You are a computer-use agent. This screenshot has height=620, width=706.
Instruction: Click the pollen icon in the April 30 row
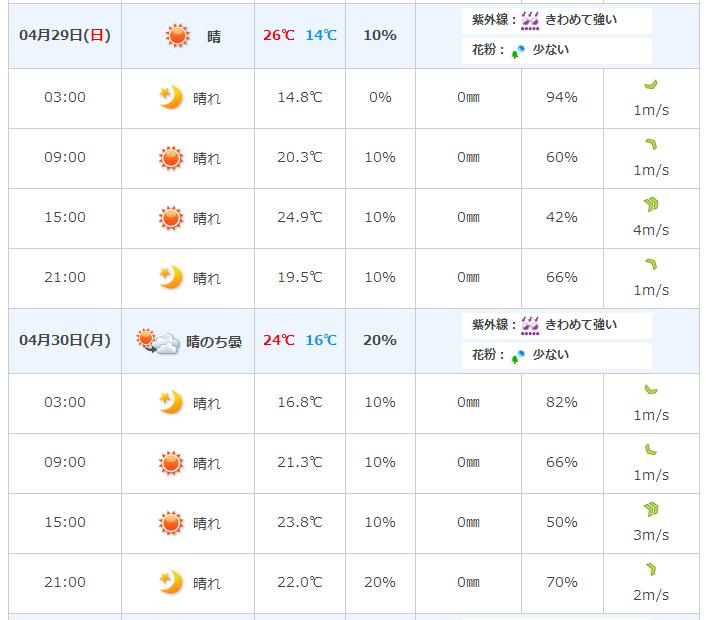(517, 356)
